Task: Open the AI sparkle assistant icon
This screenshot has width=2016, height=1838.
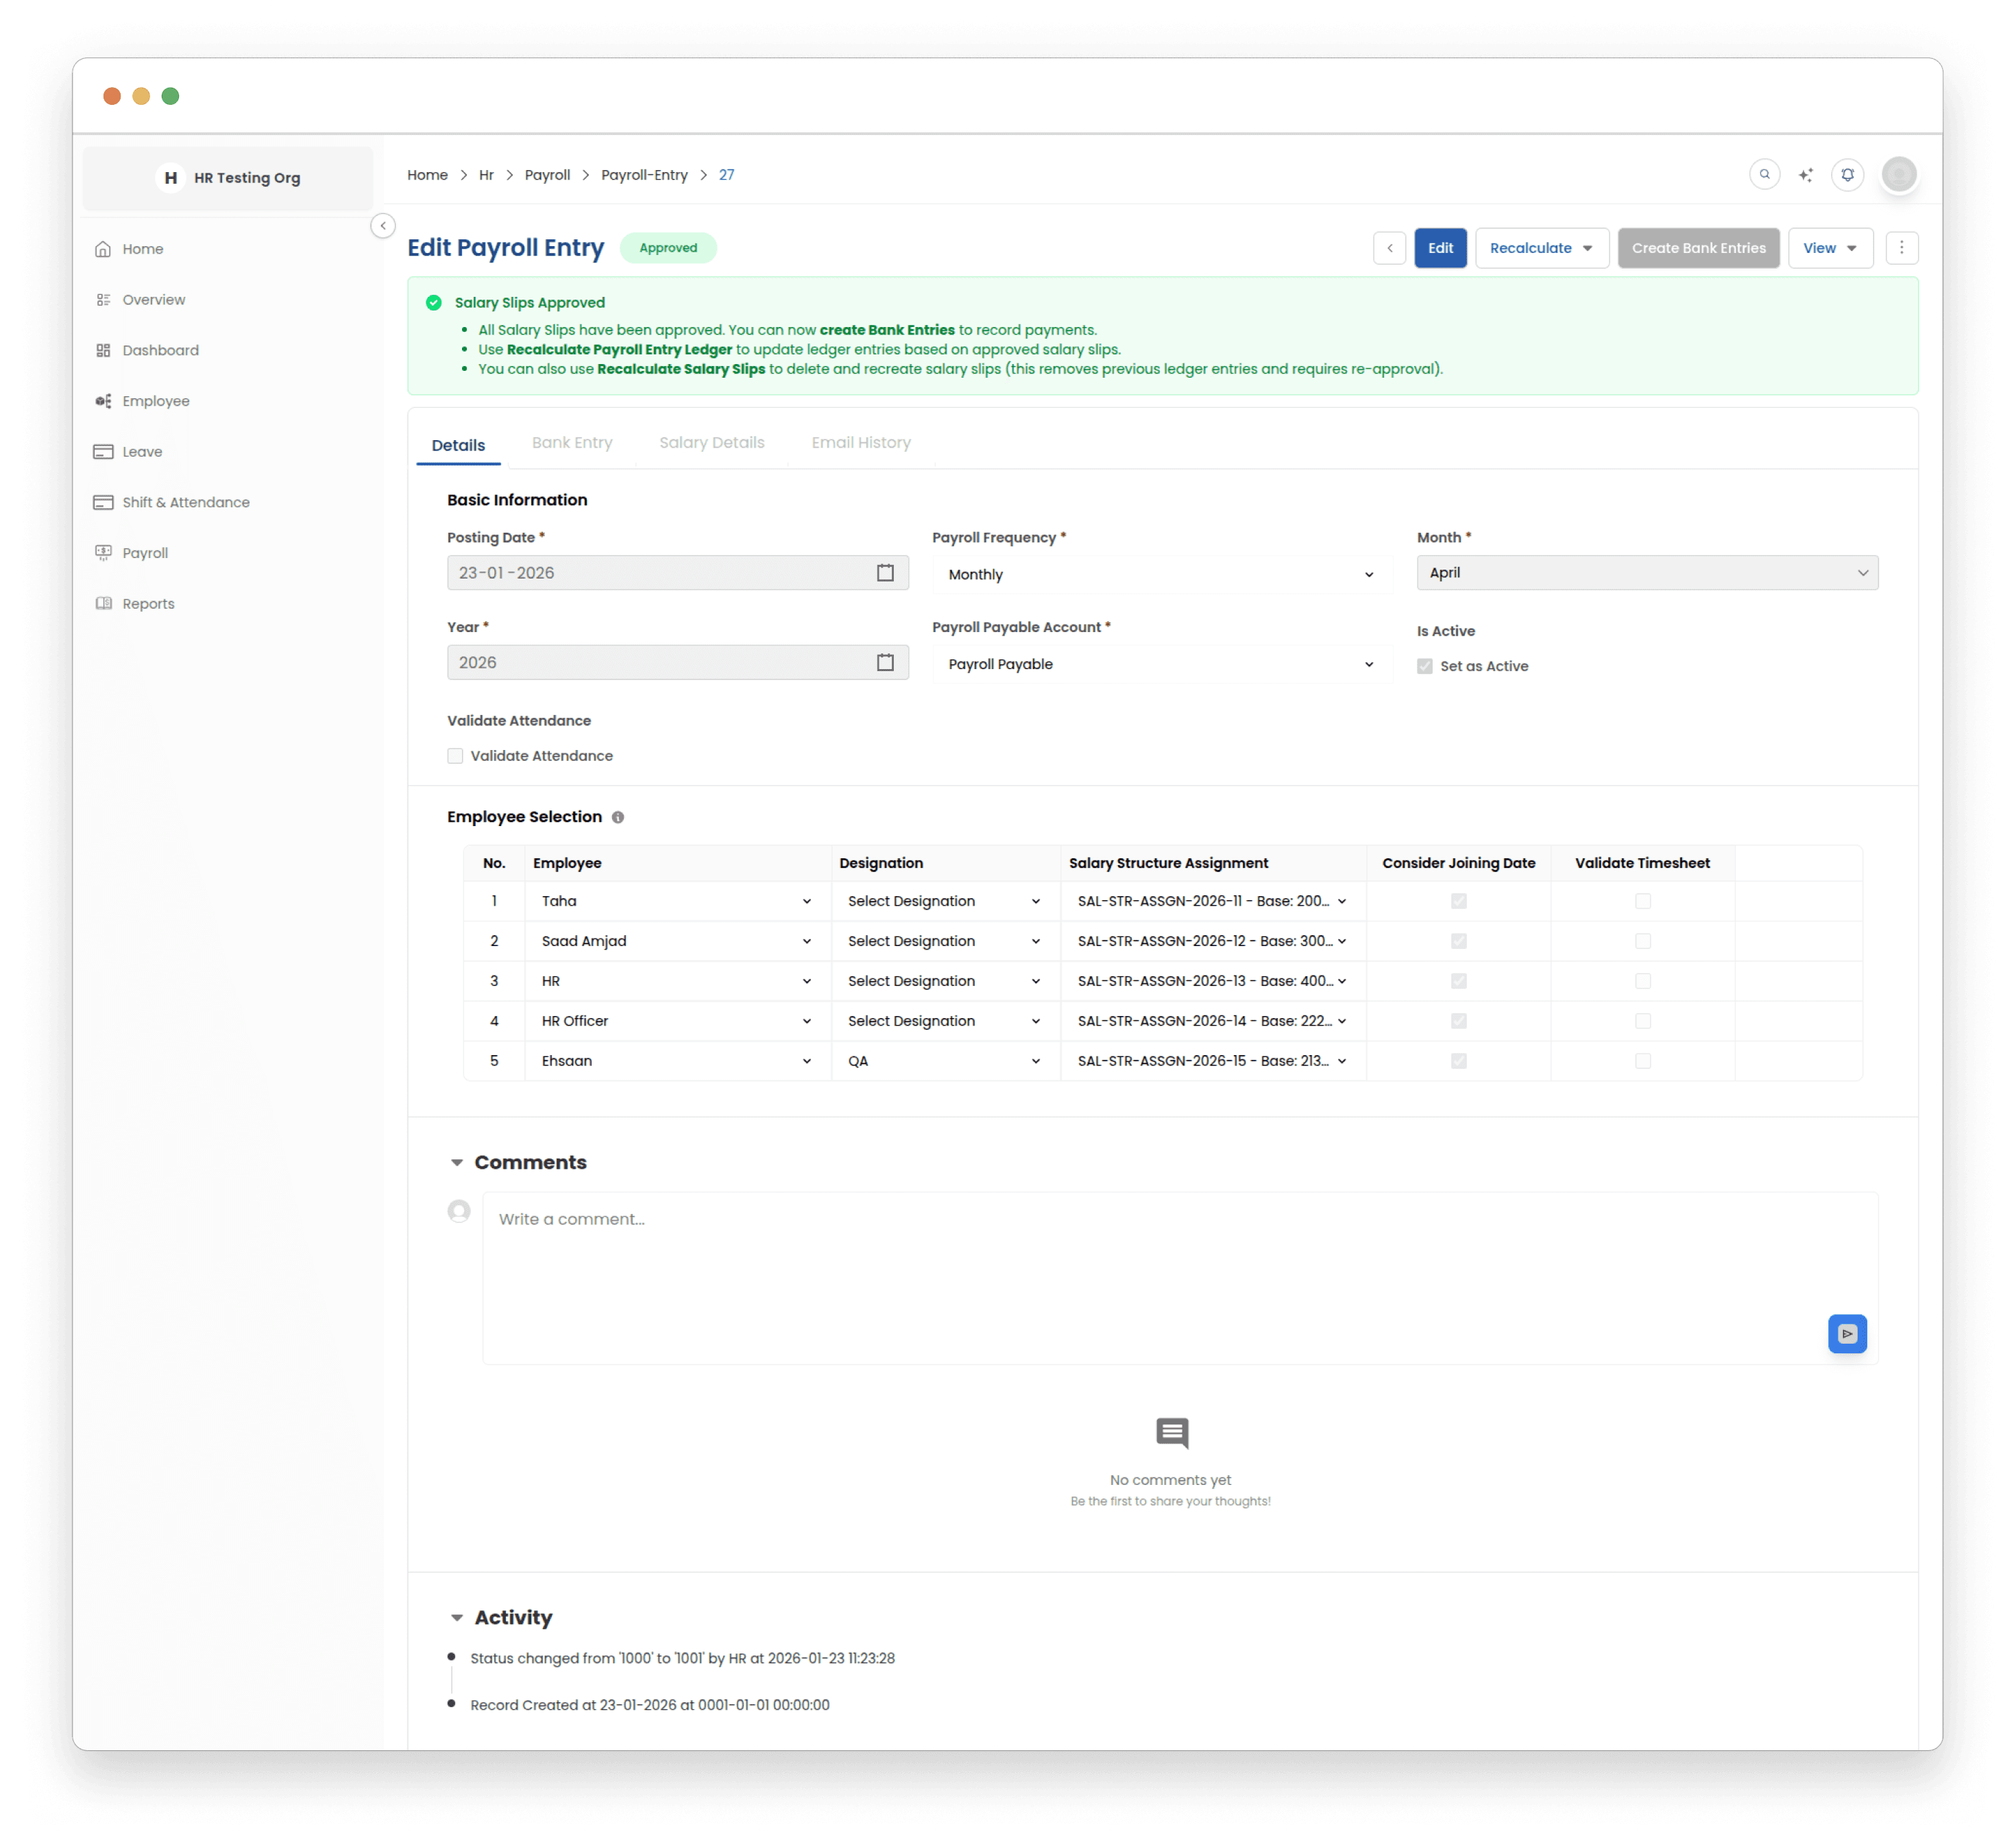Action: 1805,175
